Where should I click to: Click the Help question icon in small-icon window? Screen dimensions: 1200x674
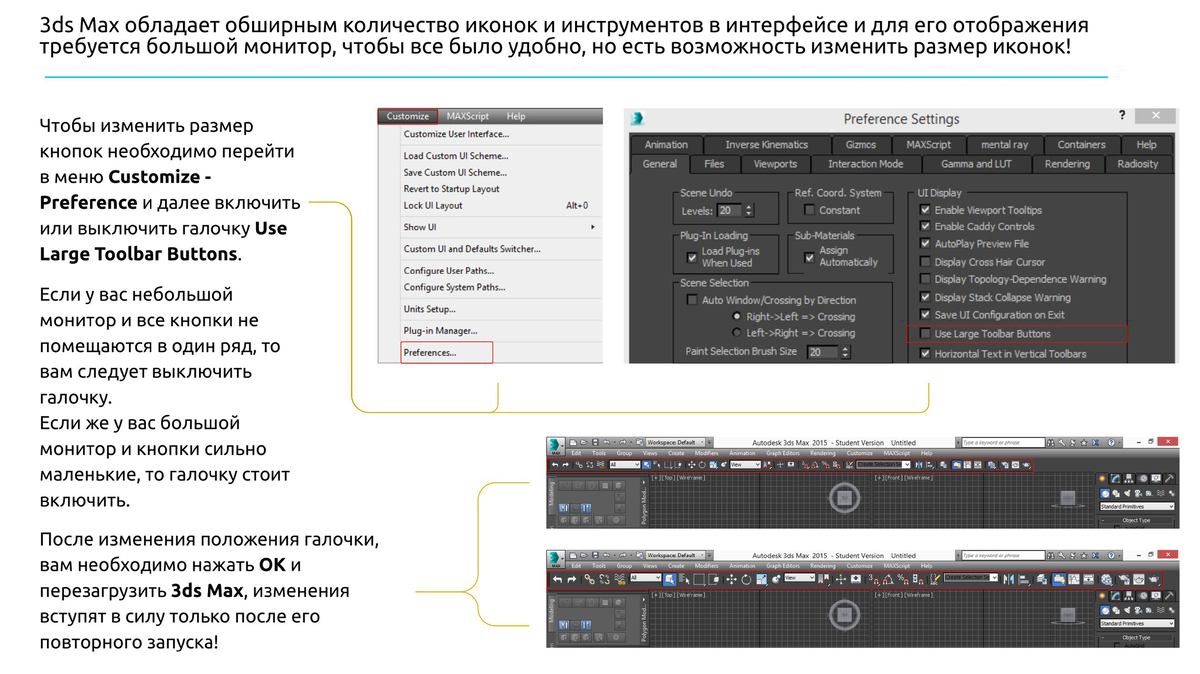coord(1111,443)
